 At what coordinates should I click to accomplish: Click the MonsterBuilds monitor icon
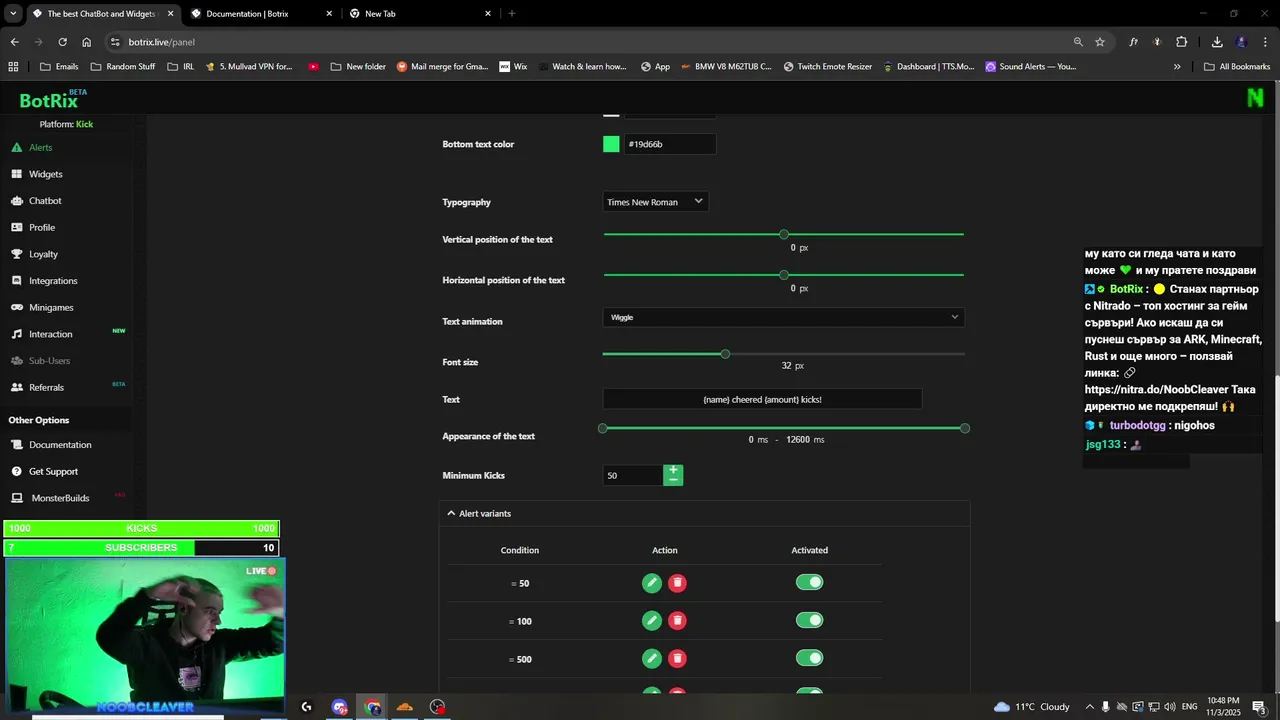(17, 498)
